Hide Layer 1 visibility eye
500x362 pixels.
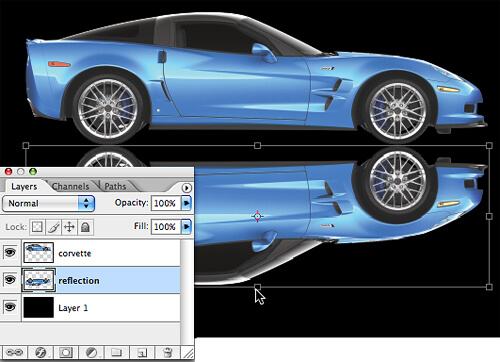10,307
